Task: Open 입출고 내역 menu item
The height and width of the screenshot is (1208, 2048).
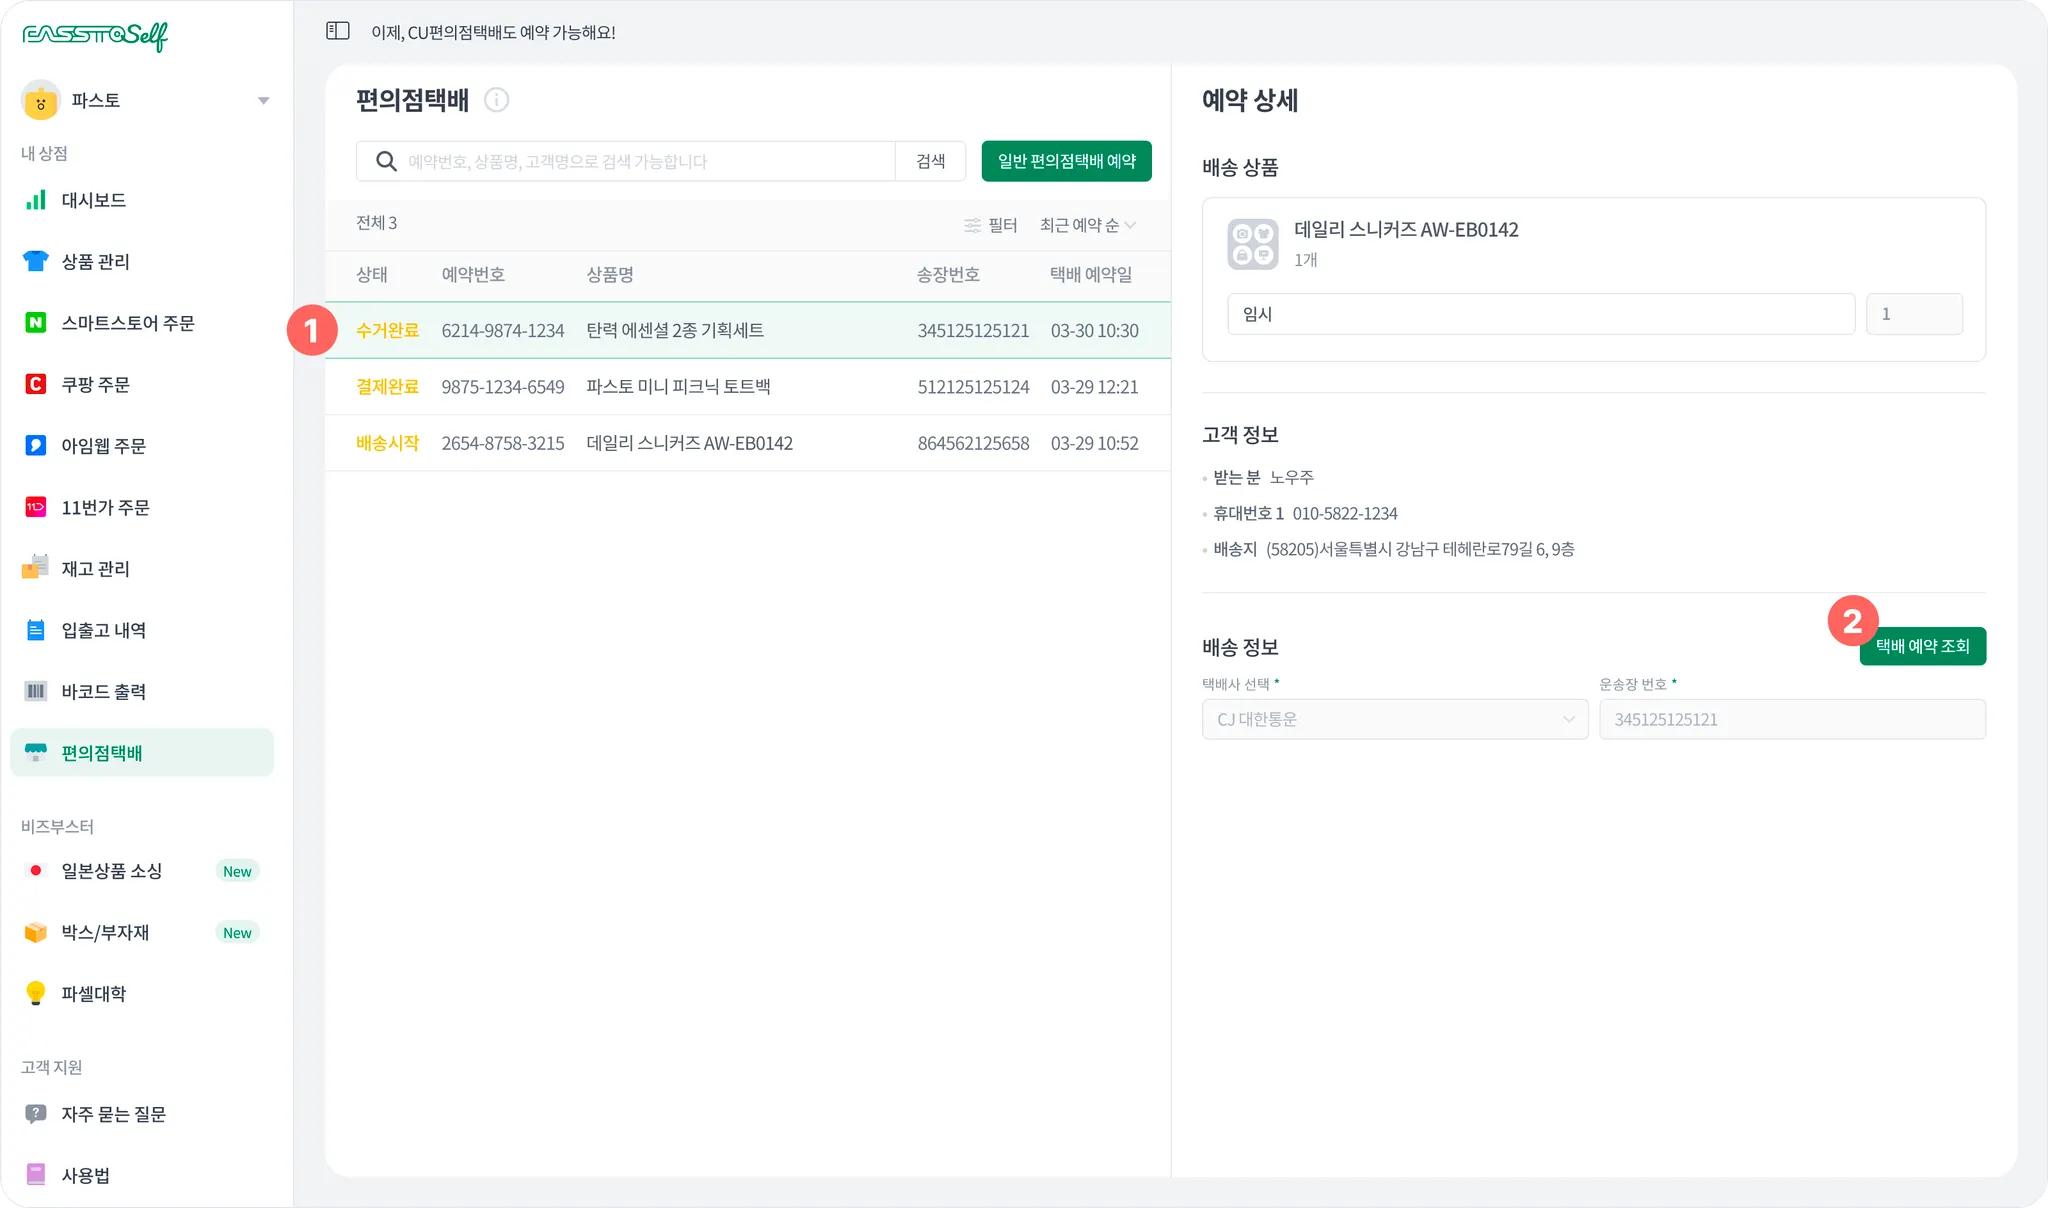Action: coord(103,630)
